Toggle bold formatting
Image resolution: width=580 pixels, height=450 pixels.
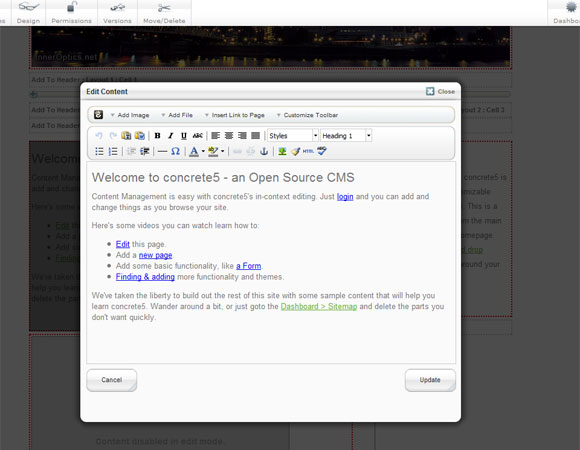point(157,136)
